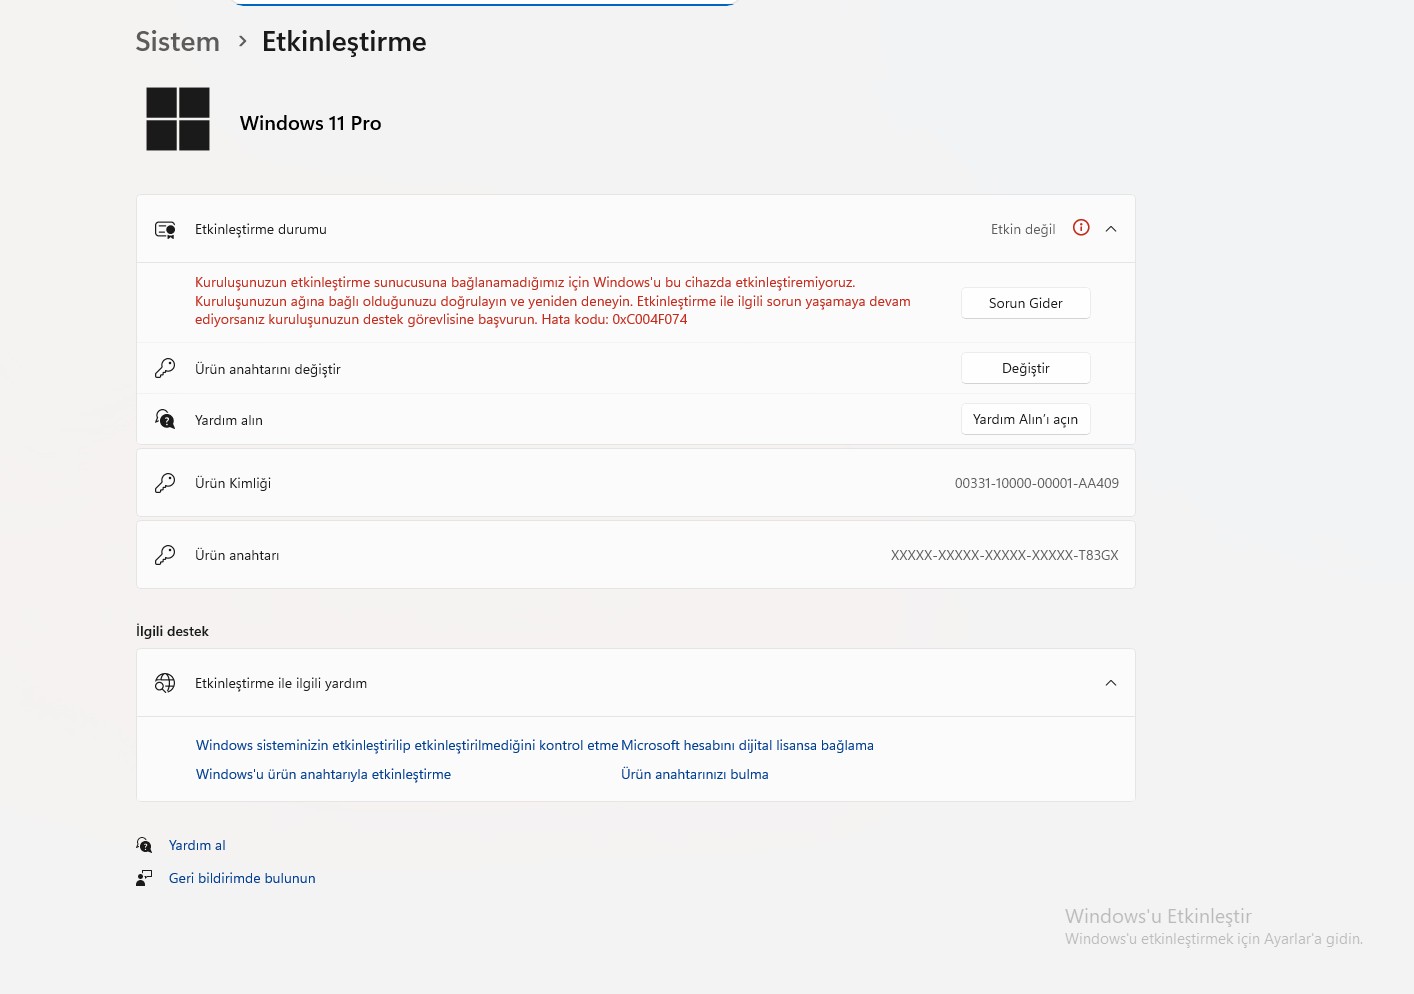Open Yardım Alın'ı açın button
1414x994 pixels.
click(1026, 419)
